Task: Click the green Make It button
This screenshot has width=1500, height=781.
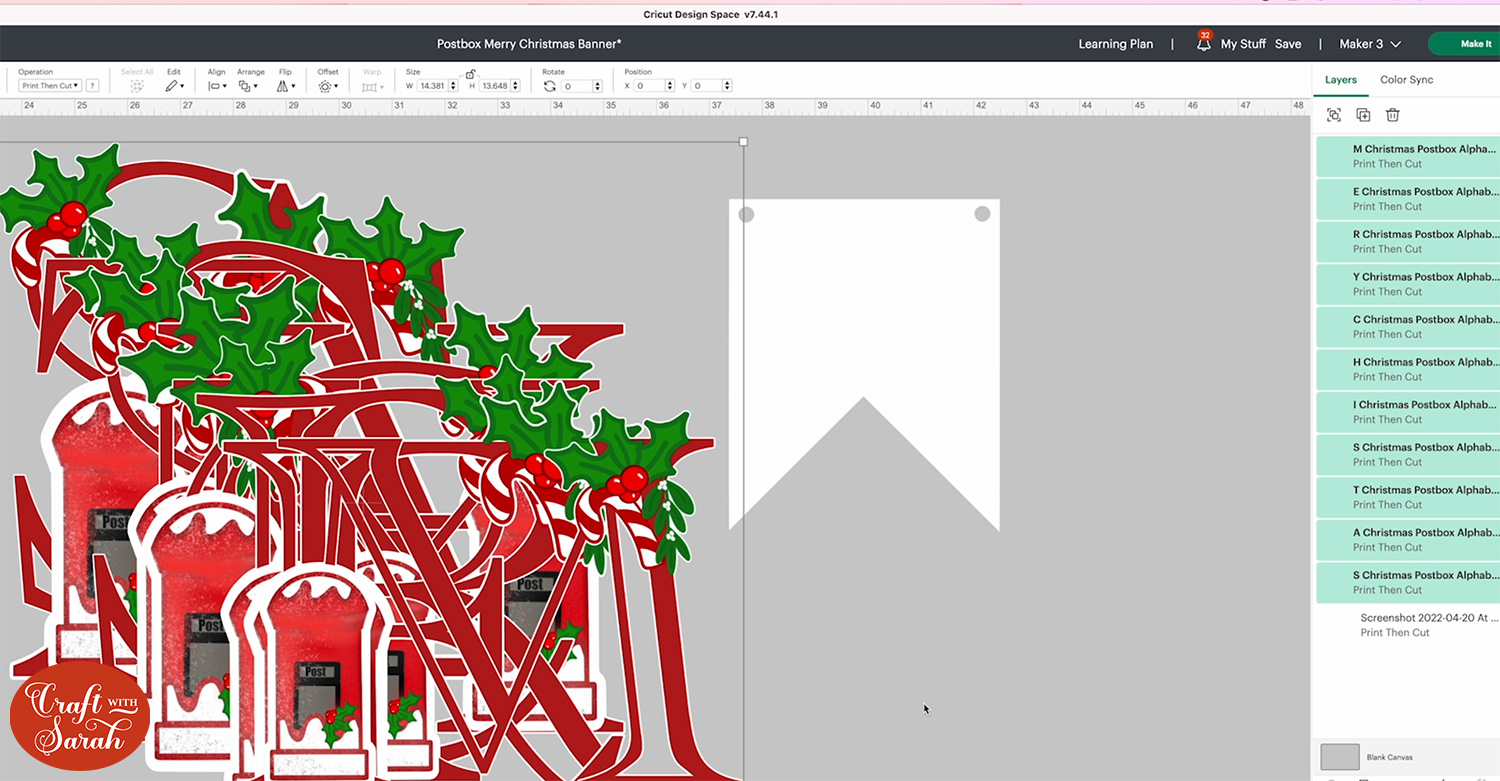Action: (1474, 44)
